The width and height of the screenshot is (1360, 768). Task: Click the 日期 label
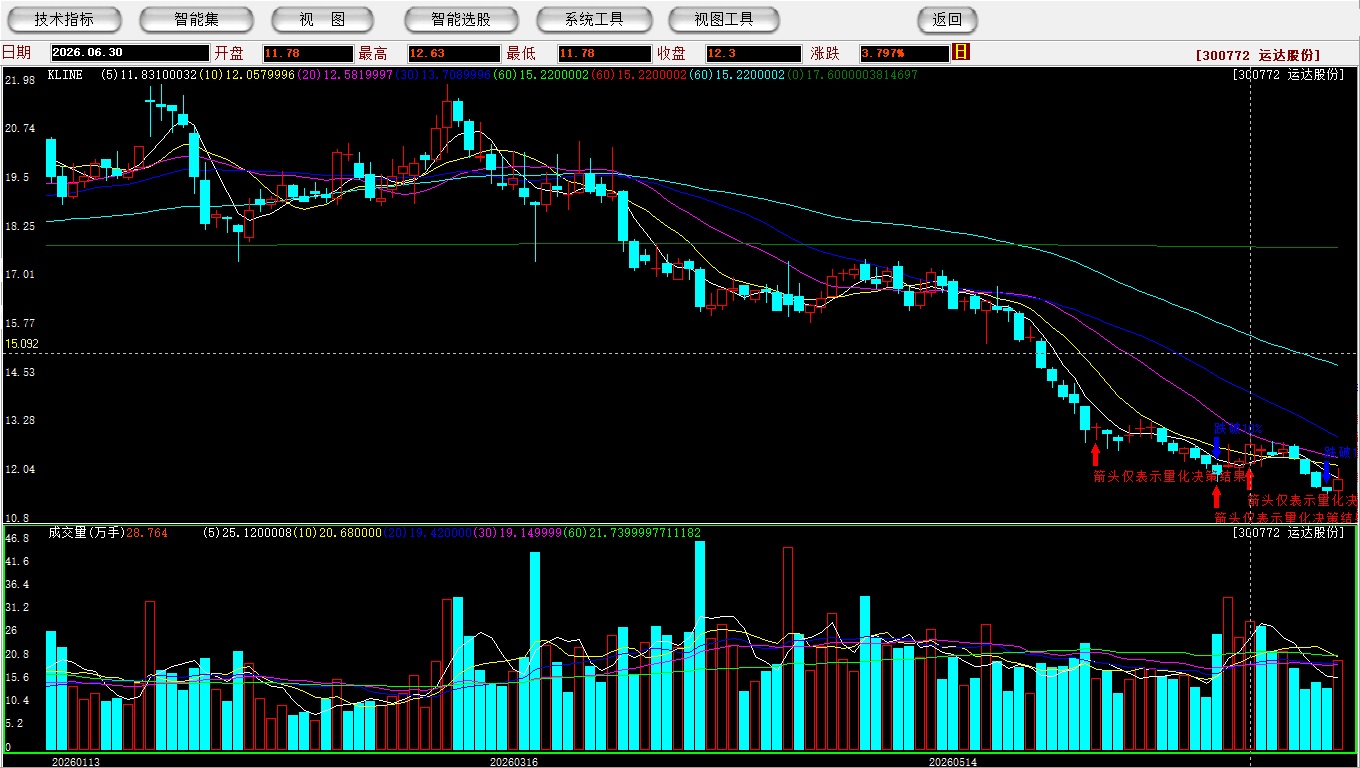[x=16, y=53]
